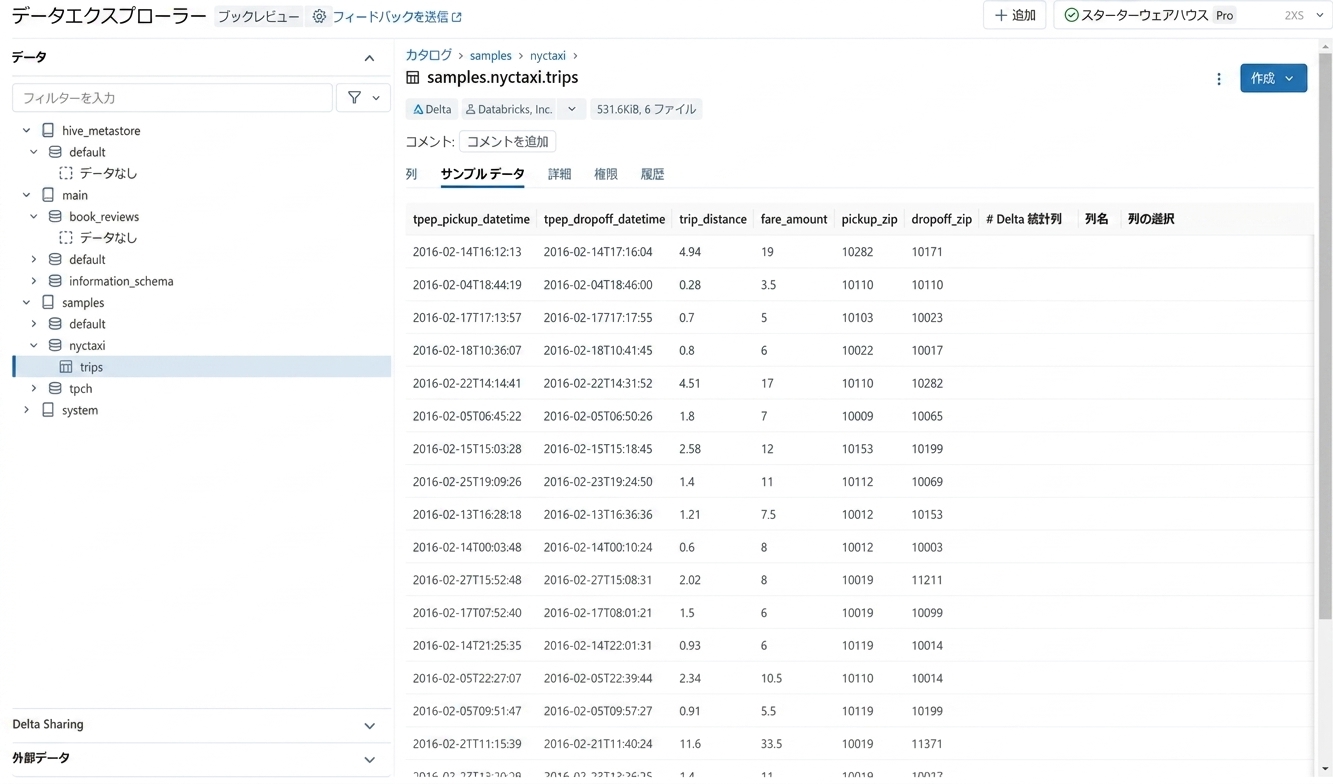Click the dropoff_zip column header
The image size is (1333, 784).
click(941, 219)
